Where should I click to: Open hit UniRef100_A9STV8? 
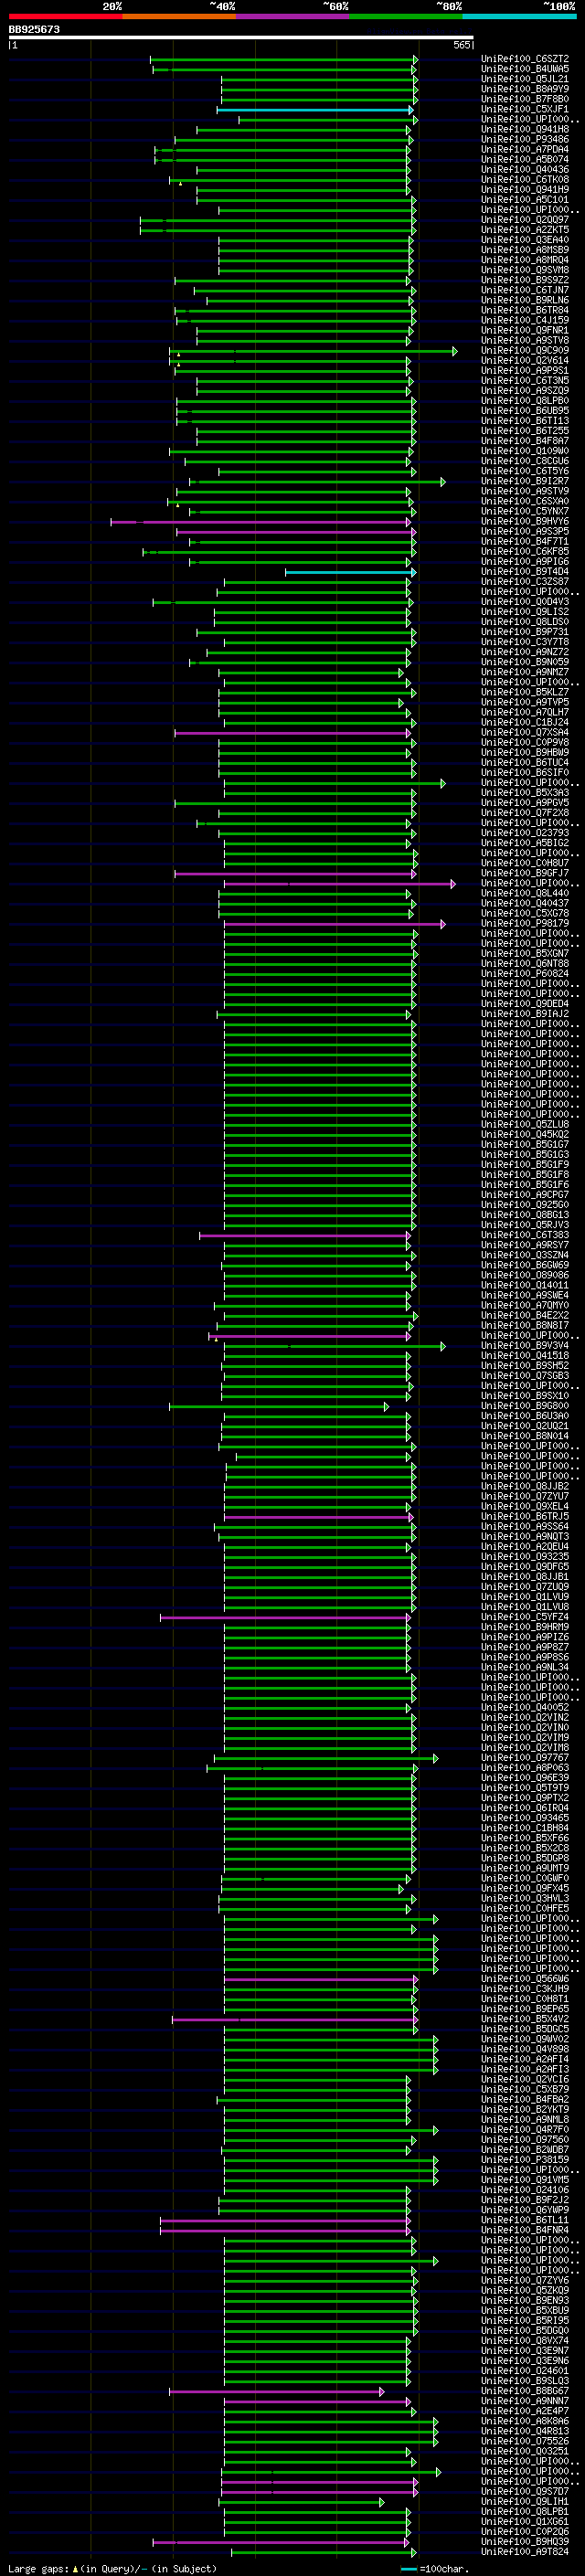point(524,340)
